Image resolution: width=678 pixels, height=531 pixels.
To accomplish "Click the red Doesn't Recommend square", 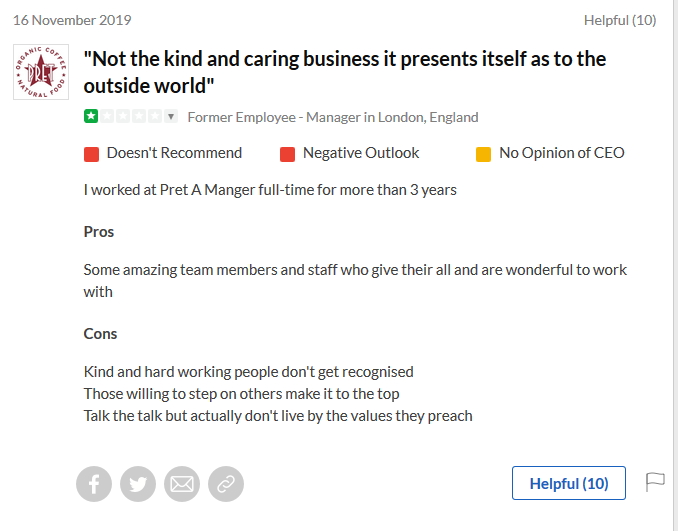I will (92, 154).
